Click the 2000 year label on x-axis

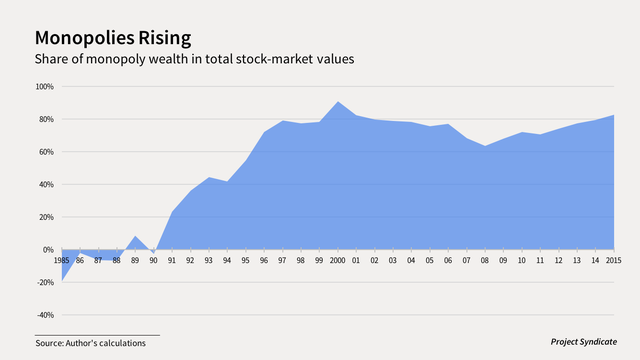[x=338, y=260]
